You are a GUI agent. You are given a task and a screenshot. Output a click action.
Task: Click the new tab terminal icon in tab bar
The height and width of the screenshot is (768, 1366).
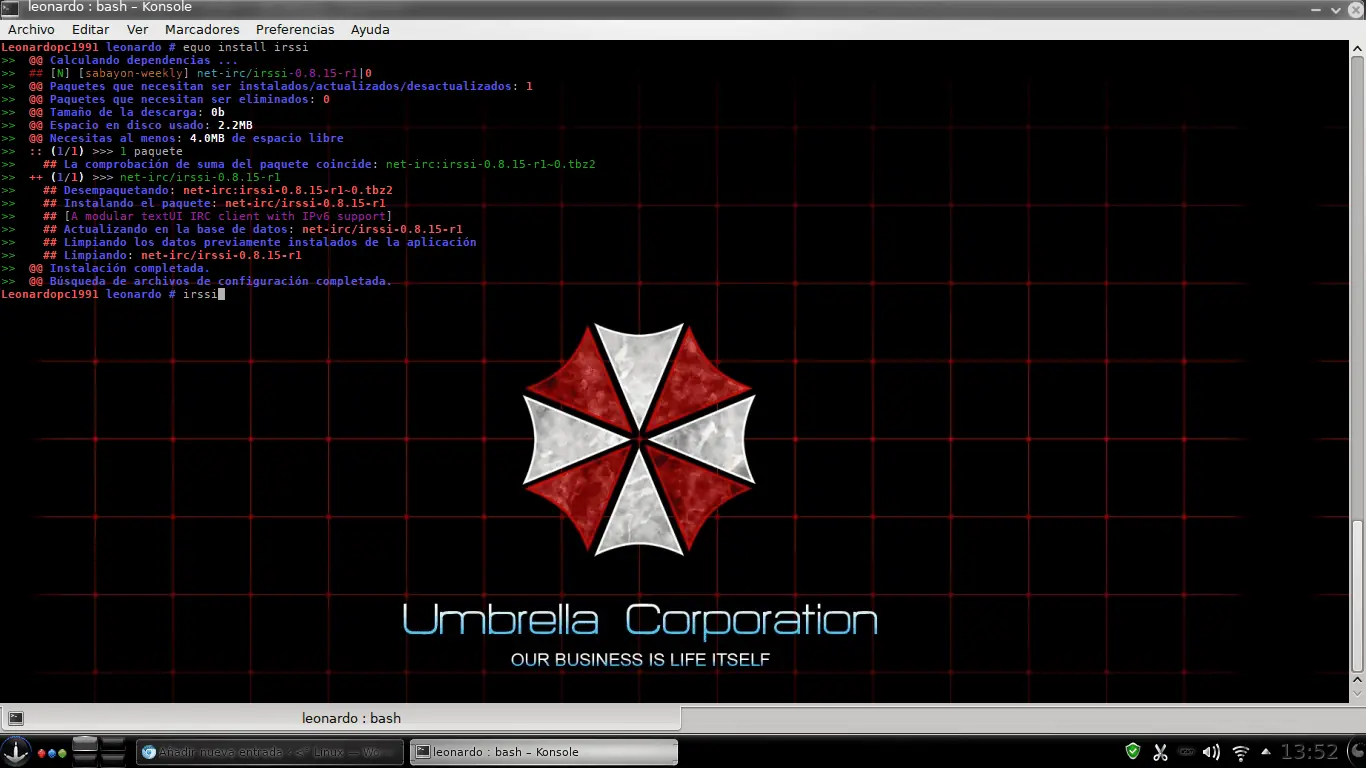tap(15, 718)
